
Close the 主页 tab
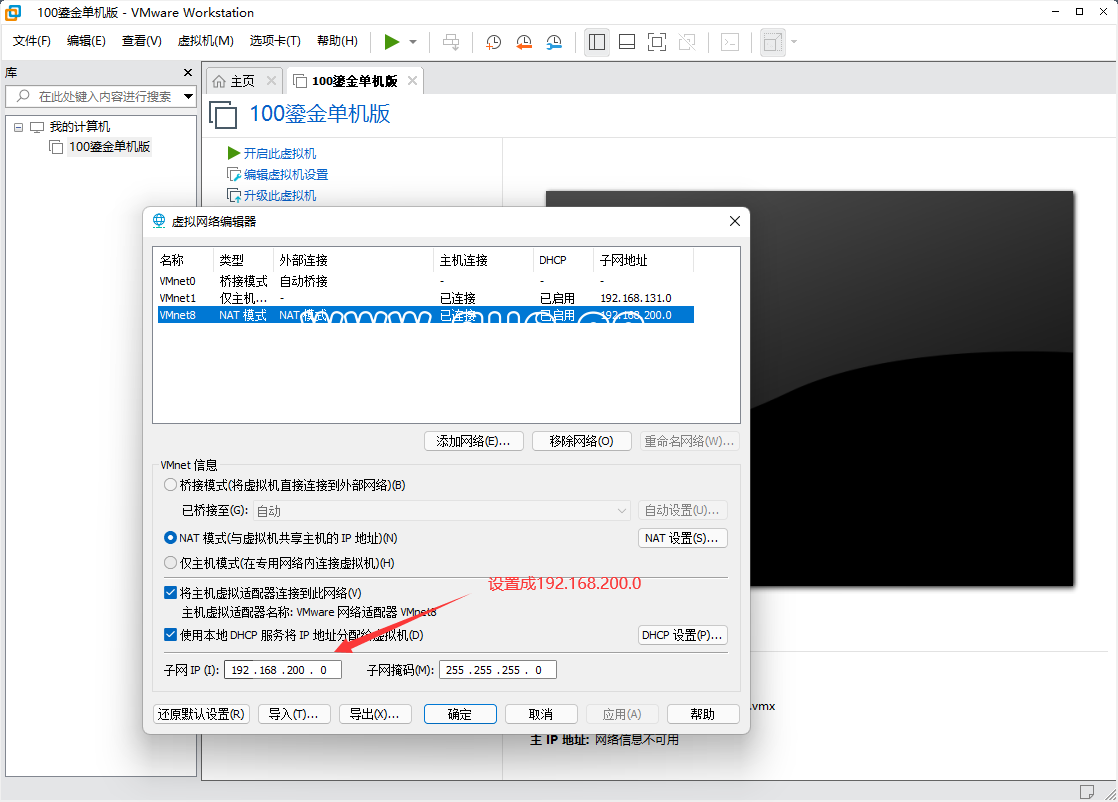point(272,81)
